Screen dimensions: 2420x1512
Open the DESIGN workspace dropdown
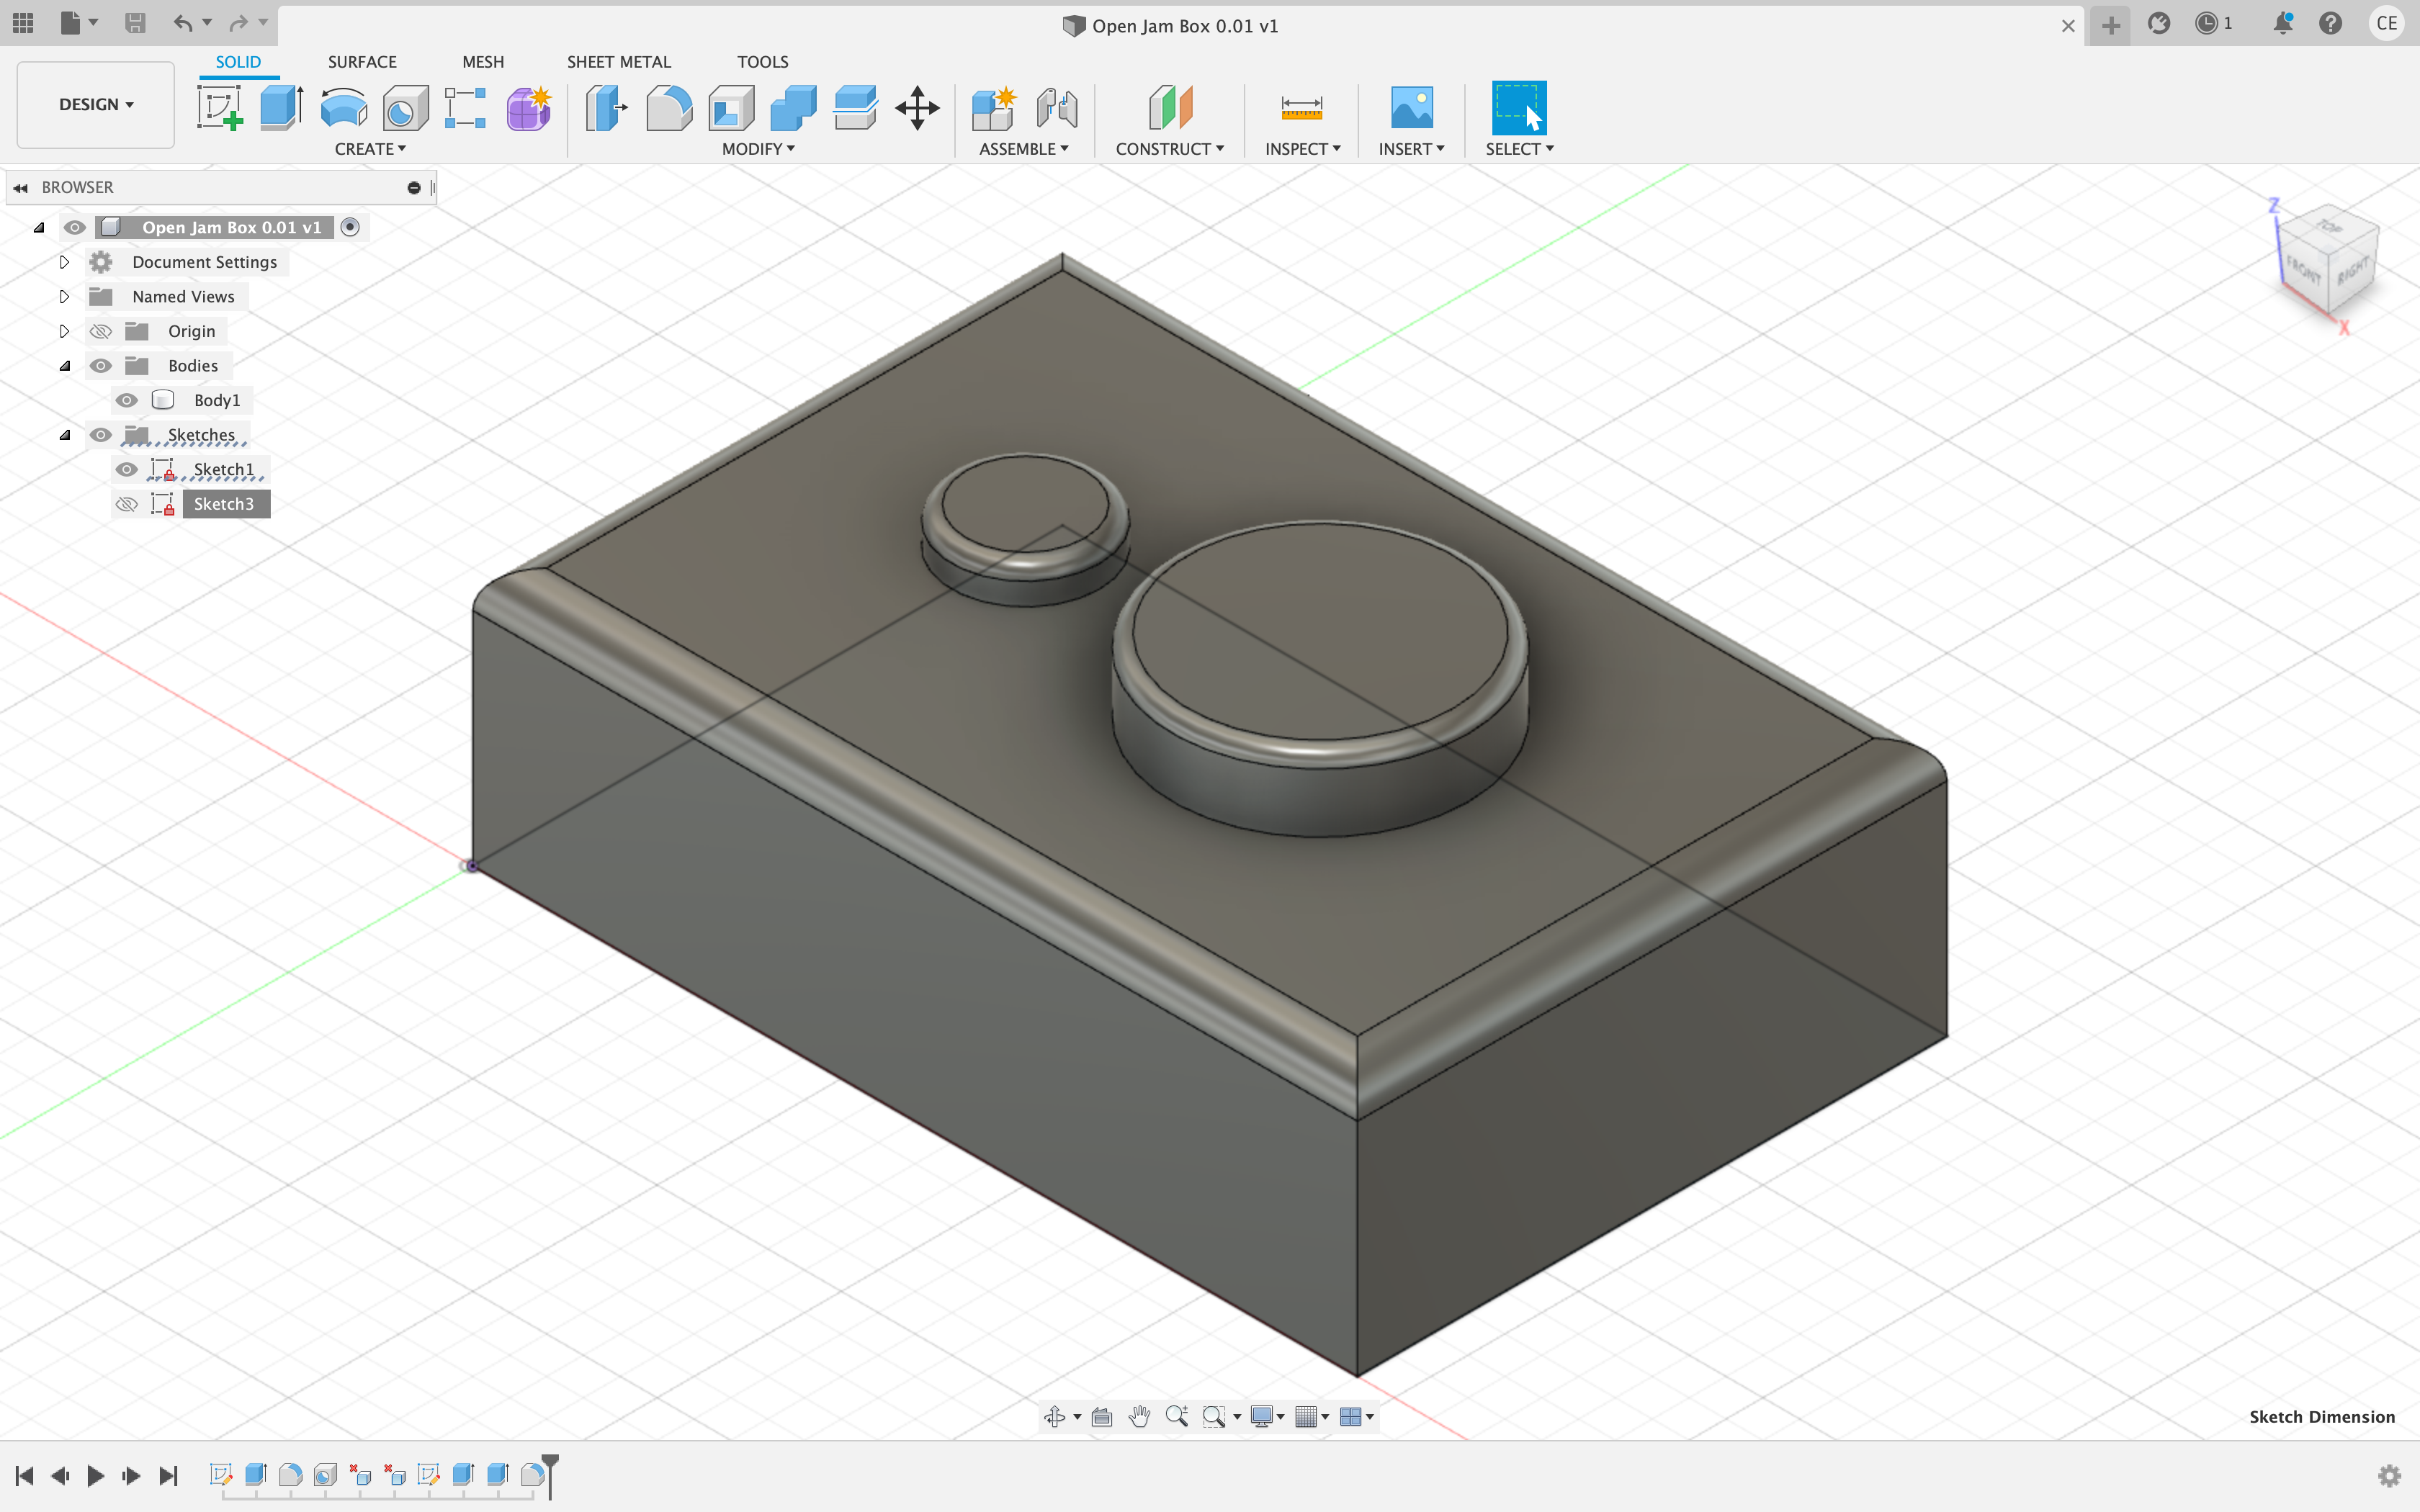(96, 104)
